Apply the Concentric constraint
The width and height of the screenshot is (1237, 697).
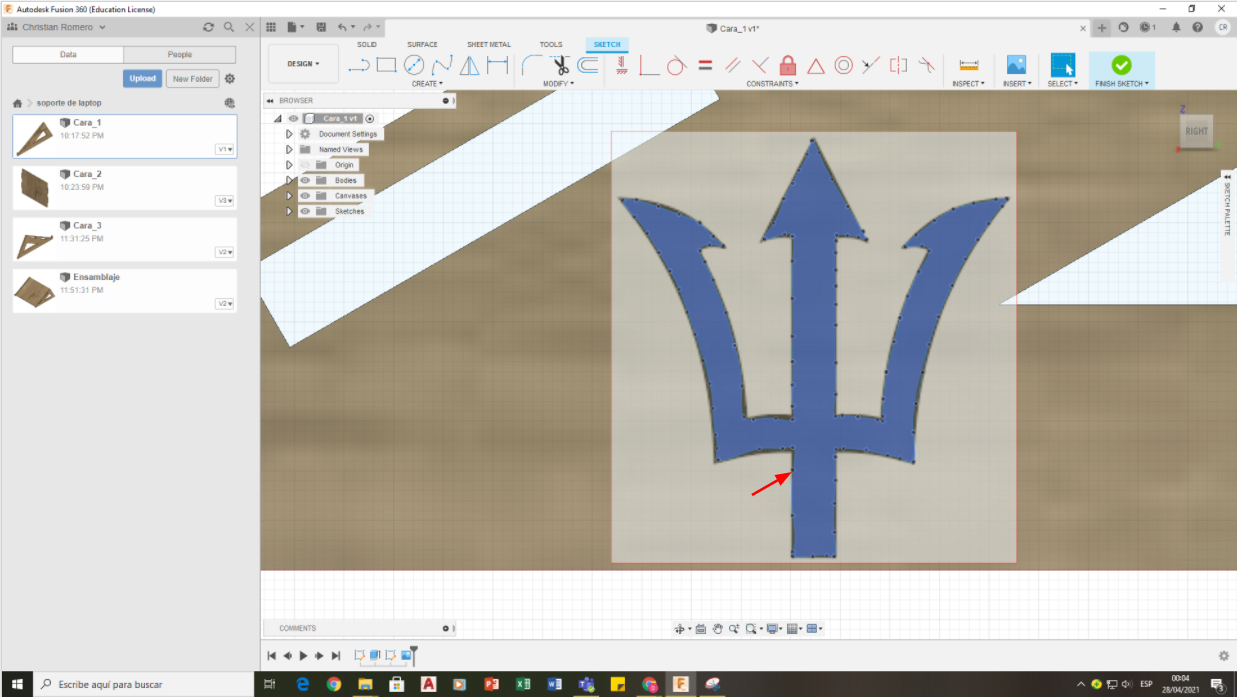pos(843,66)
